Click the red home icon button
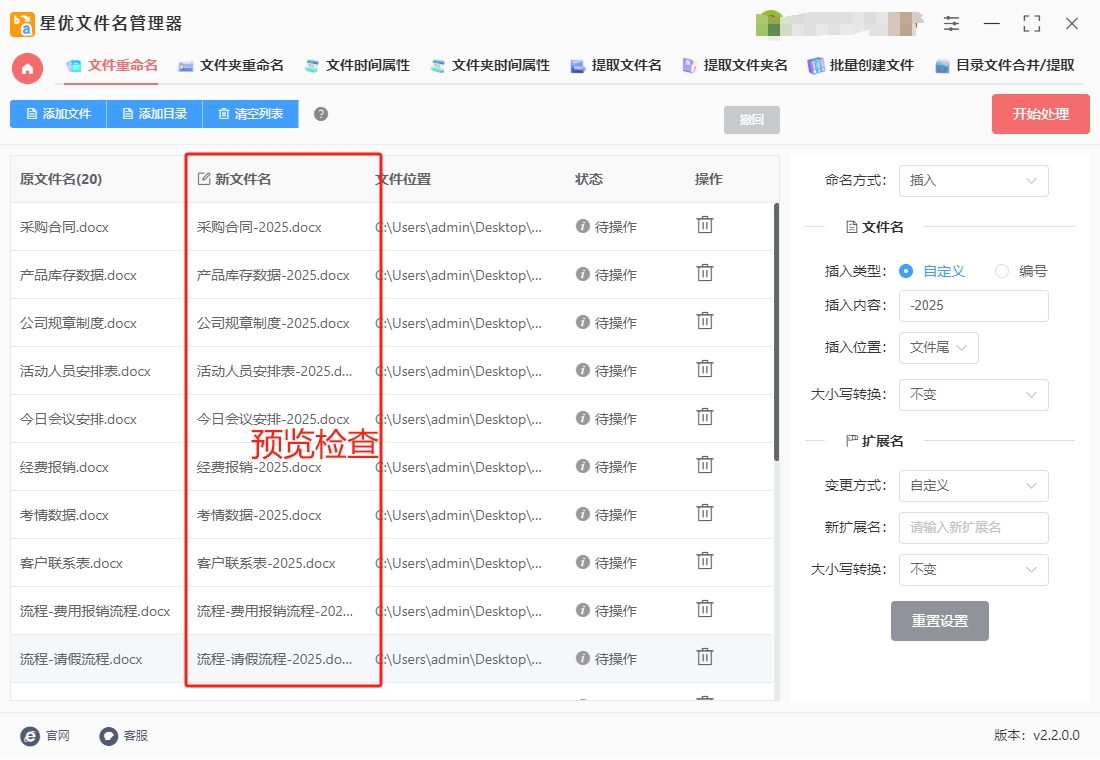The height and width of the screenshot is (760, 1100). 27,68
